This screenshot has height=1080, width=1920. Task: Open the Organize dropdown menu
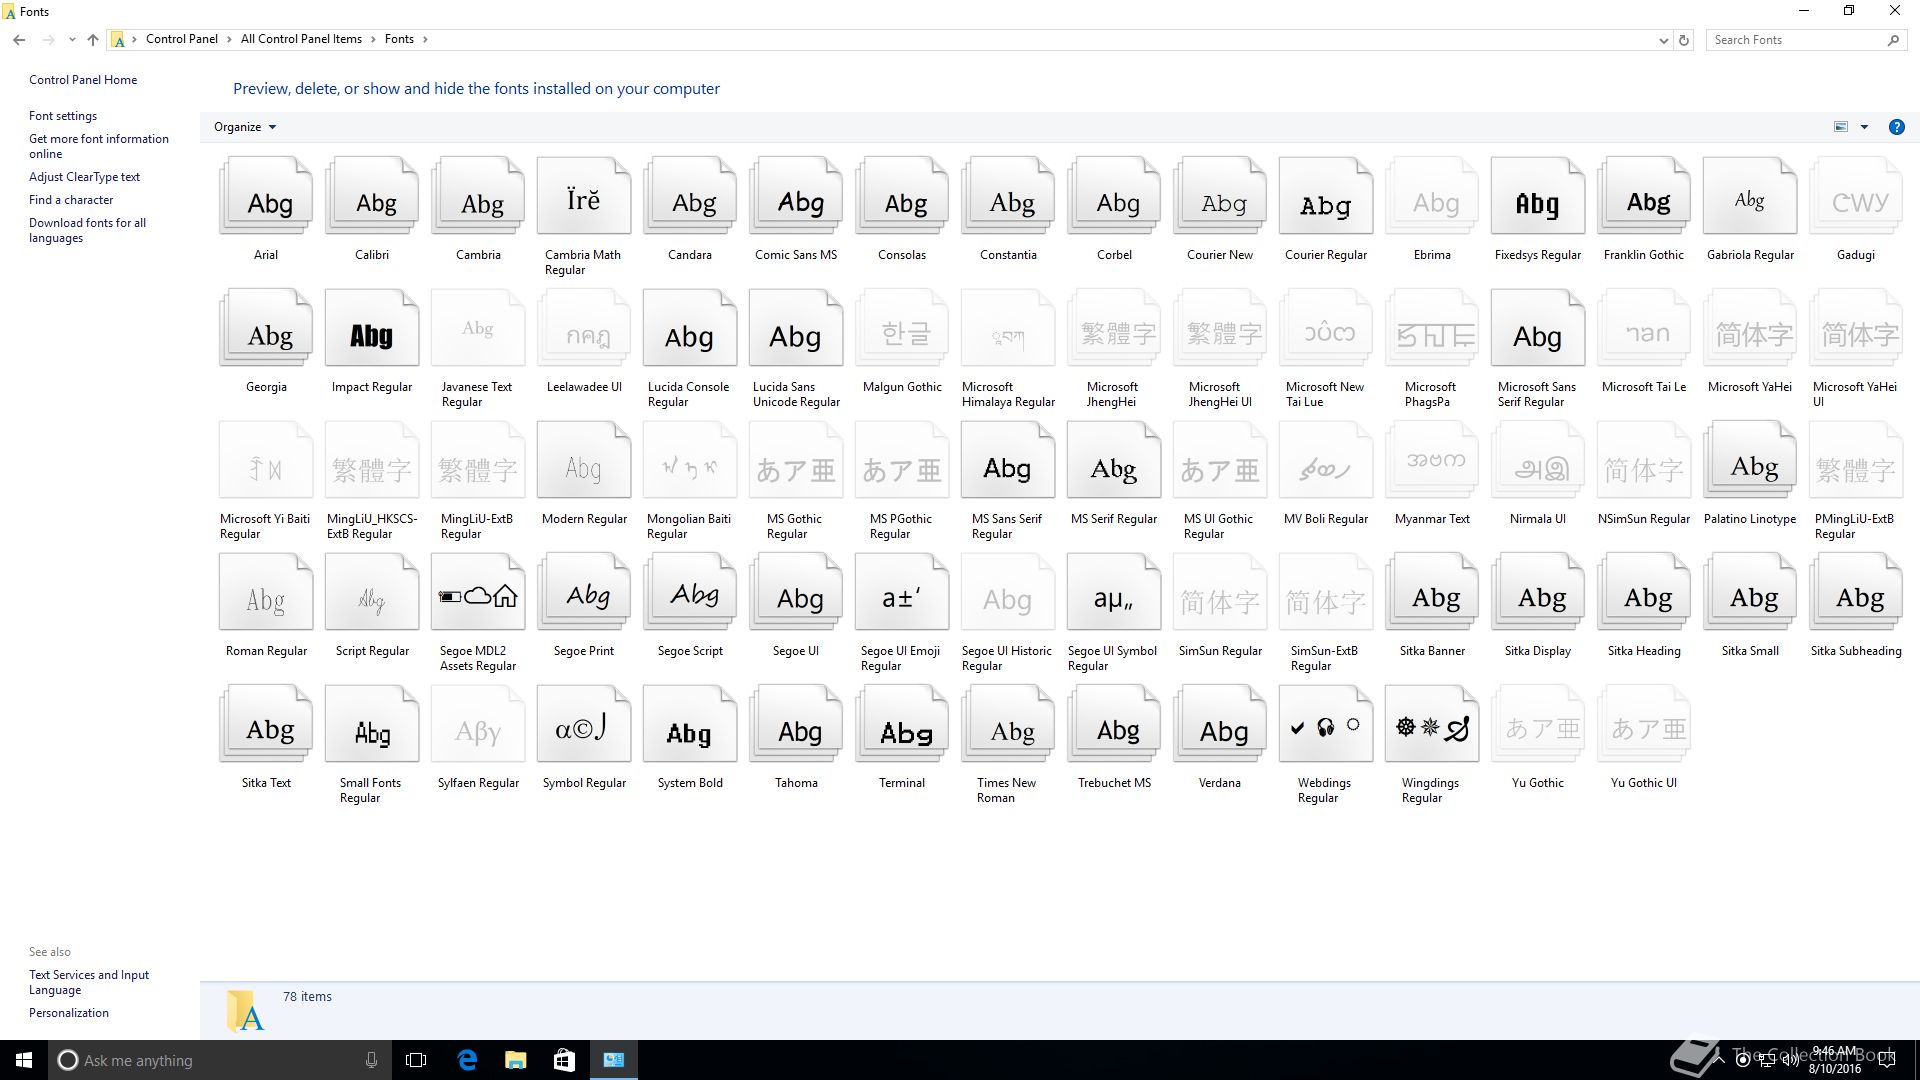[x=245, y=127]
